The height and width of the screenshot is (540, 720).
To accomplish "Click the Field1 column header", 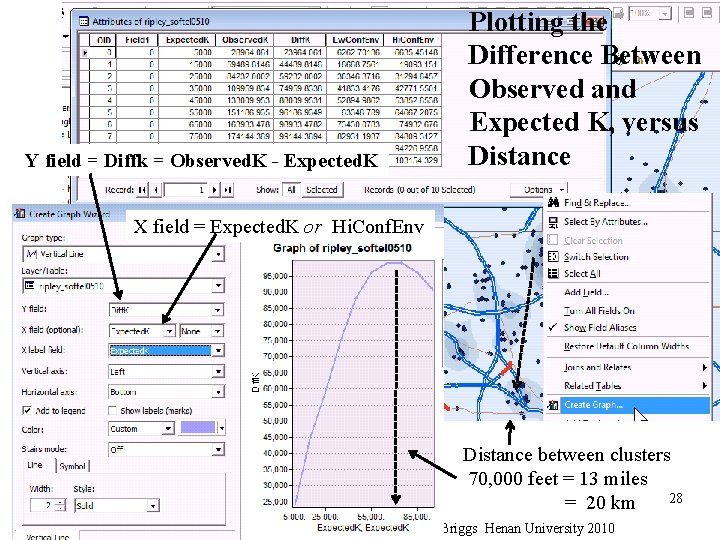I will coord(137,40).
